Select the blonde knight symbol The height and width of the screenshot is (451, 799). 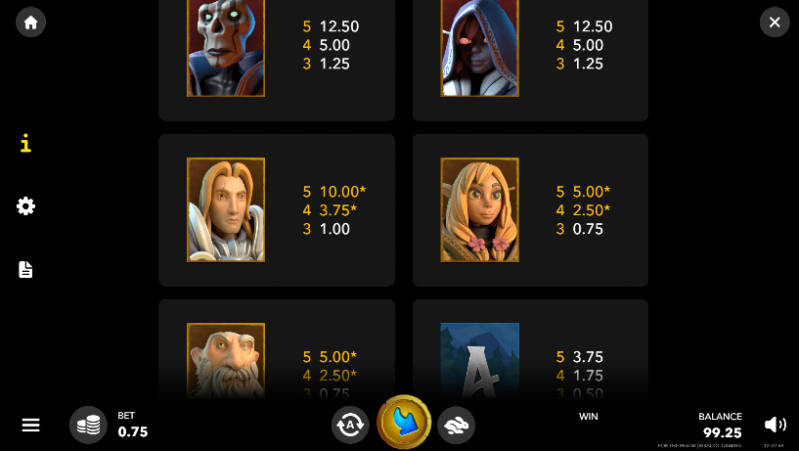click(226, 209)
